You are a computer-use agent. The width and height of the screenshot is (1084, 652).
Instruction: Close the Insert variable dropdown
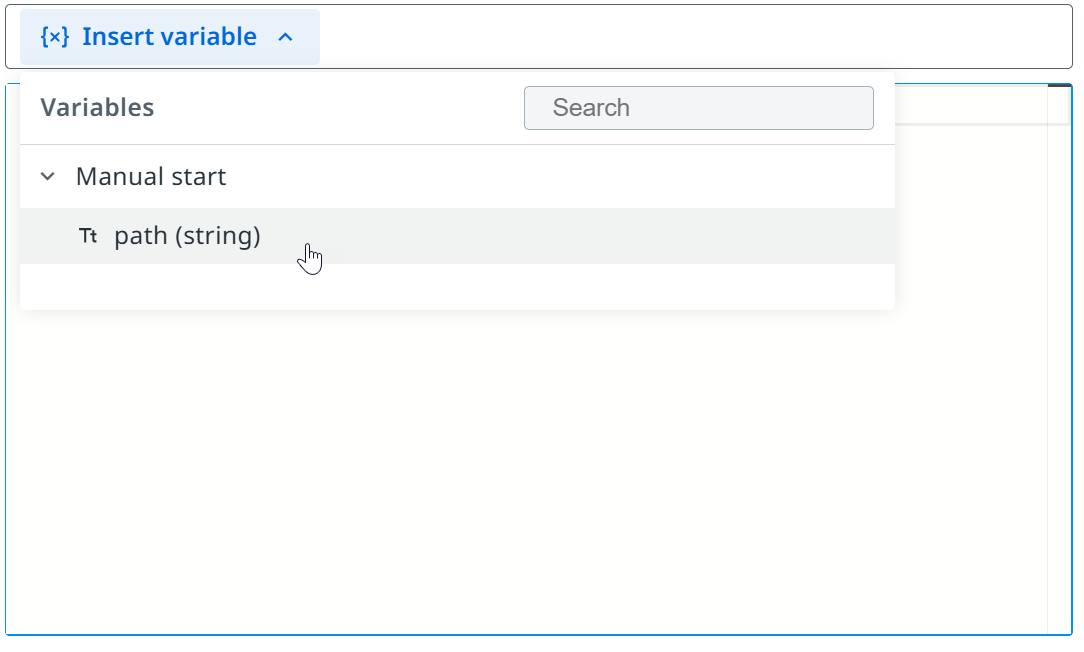coord(169,37)
